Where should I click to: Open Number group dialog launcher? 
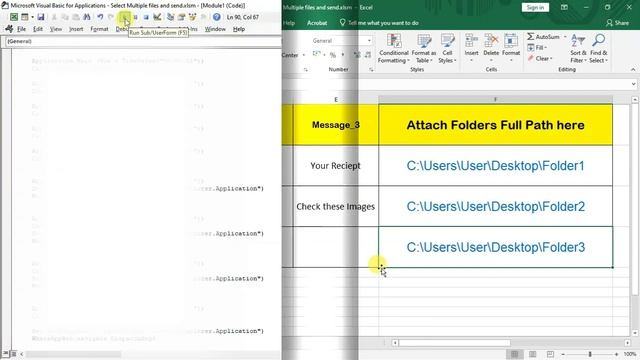click(371, 70)
